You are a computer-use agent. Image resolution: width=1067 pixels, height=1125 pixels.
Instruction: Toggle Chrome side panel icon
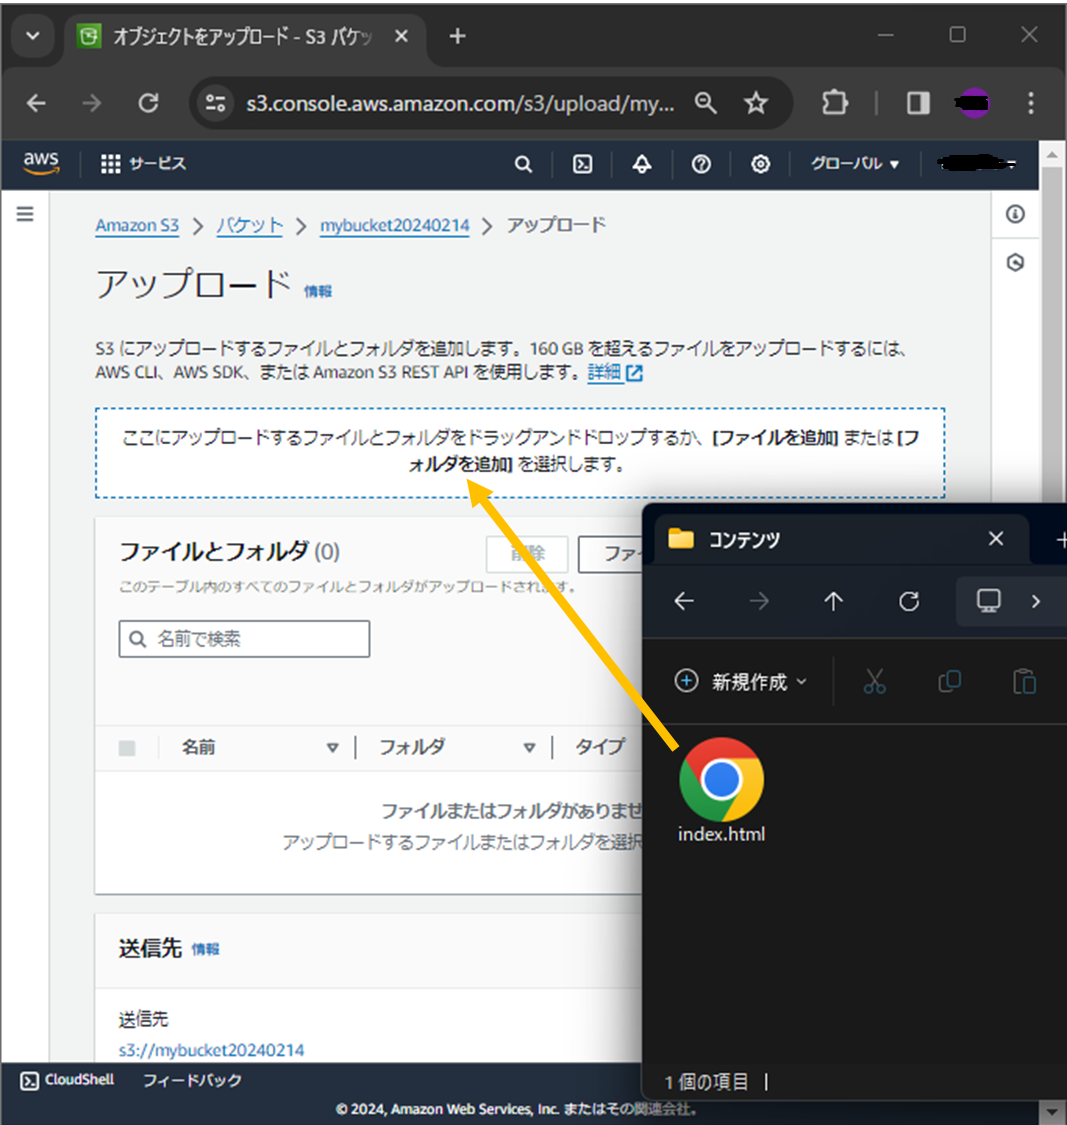pos(918,103)
